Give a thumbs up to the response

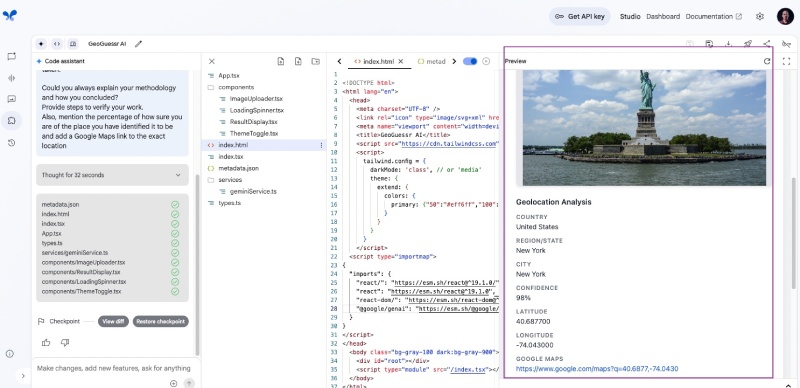tap(46, 343)
